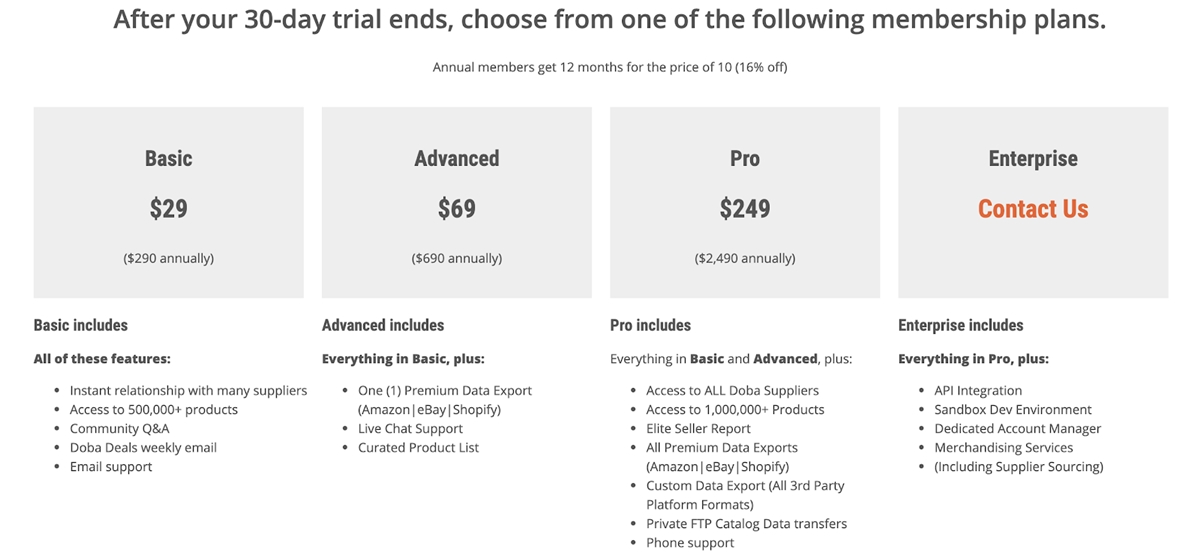The width and height of the screenshot is (1200, 558).
Task: Click the Contact Us link in Enterprise
Action: pyautogui.click(x=1033, y=209)
